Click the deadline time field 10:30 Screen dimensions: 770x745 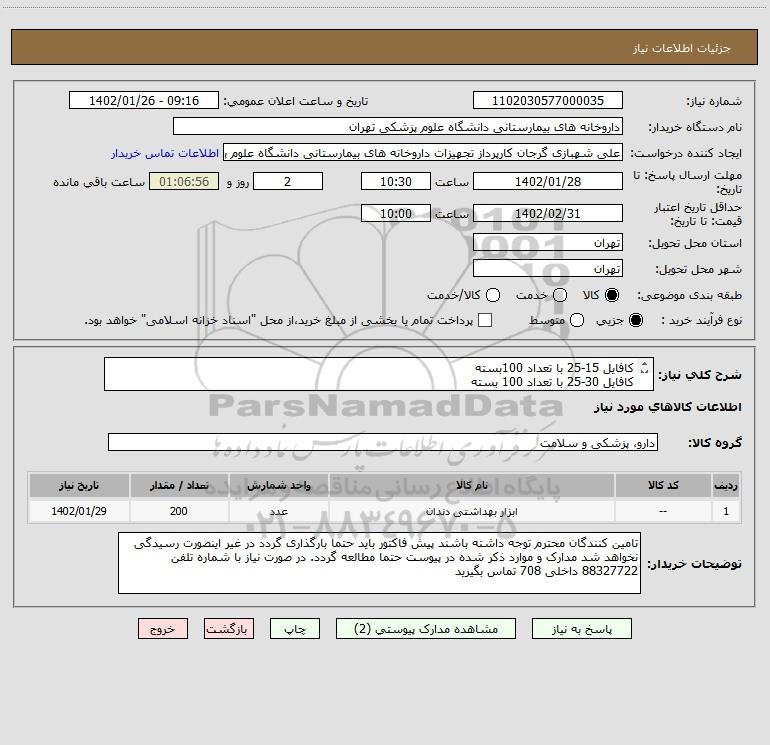point(396,181)
